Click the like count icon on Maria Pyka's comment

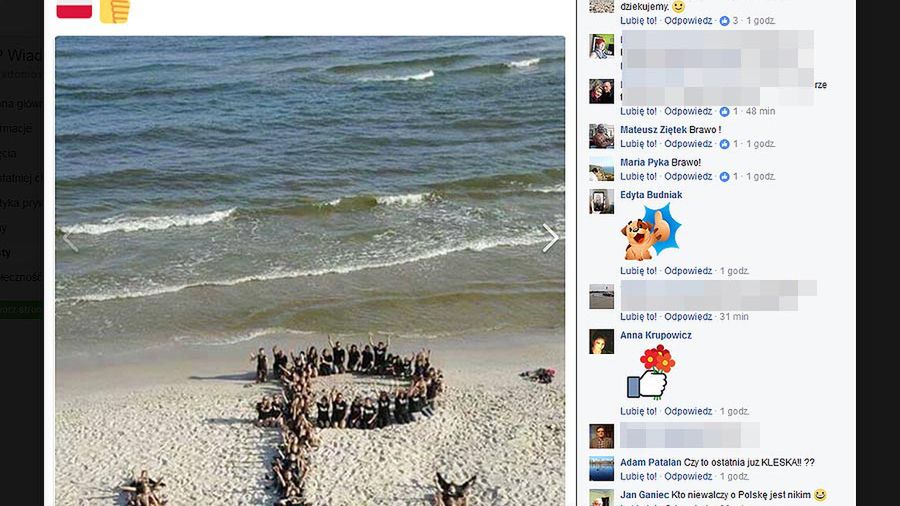click(x=724, y=177)
